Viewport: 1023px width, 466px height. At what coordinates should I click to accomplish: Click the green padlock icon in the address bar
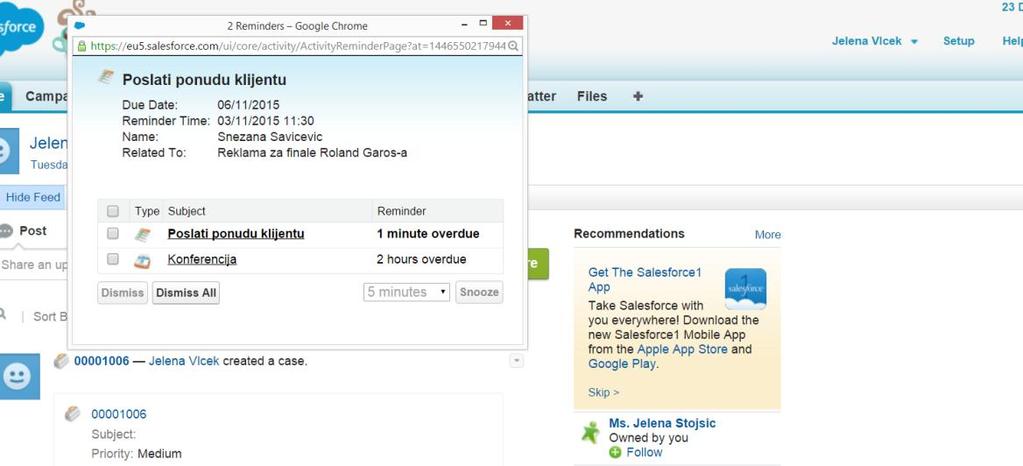click(82, 46)
